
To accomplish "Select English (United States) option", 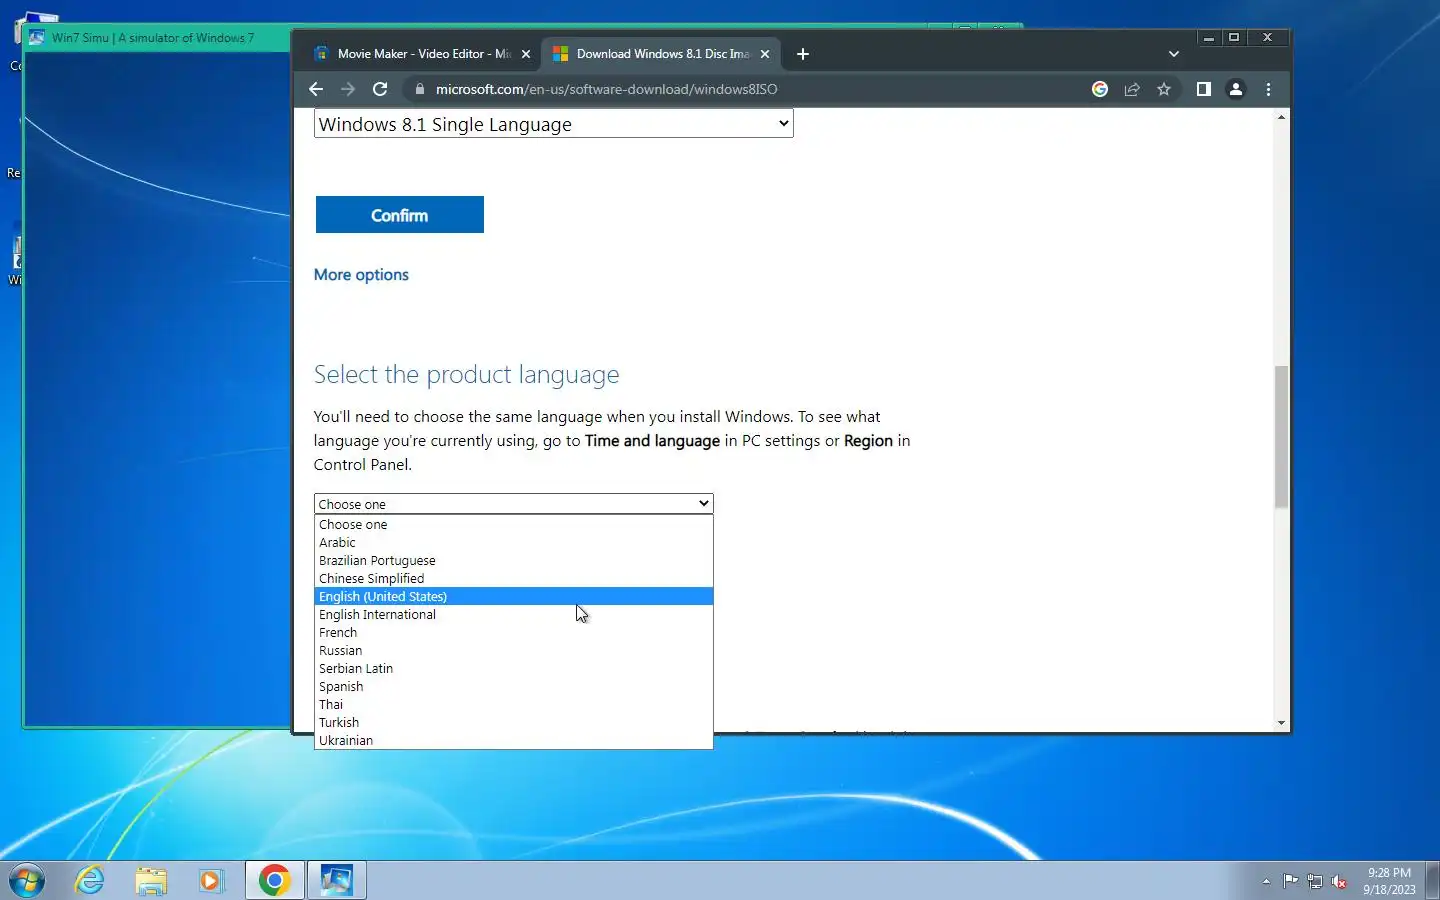I will pos(514,596).
